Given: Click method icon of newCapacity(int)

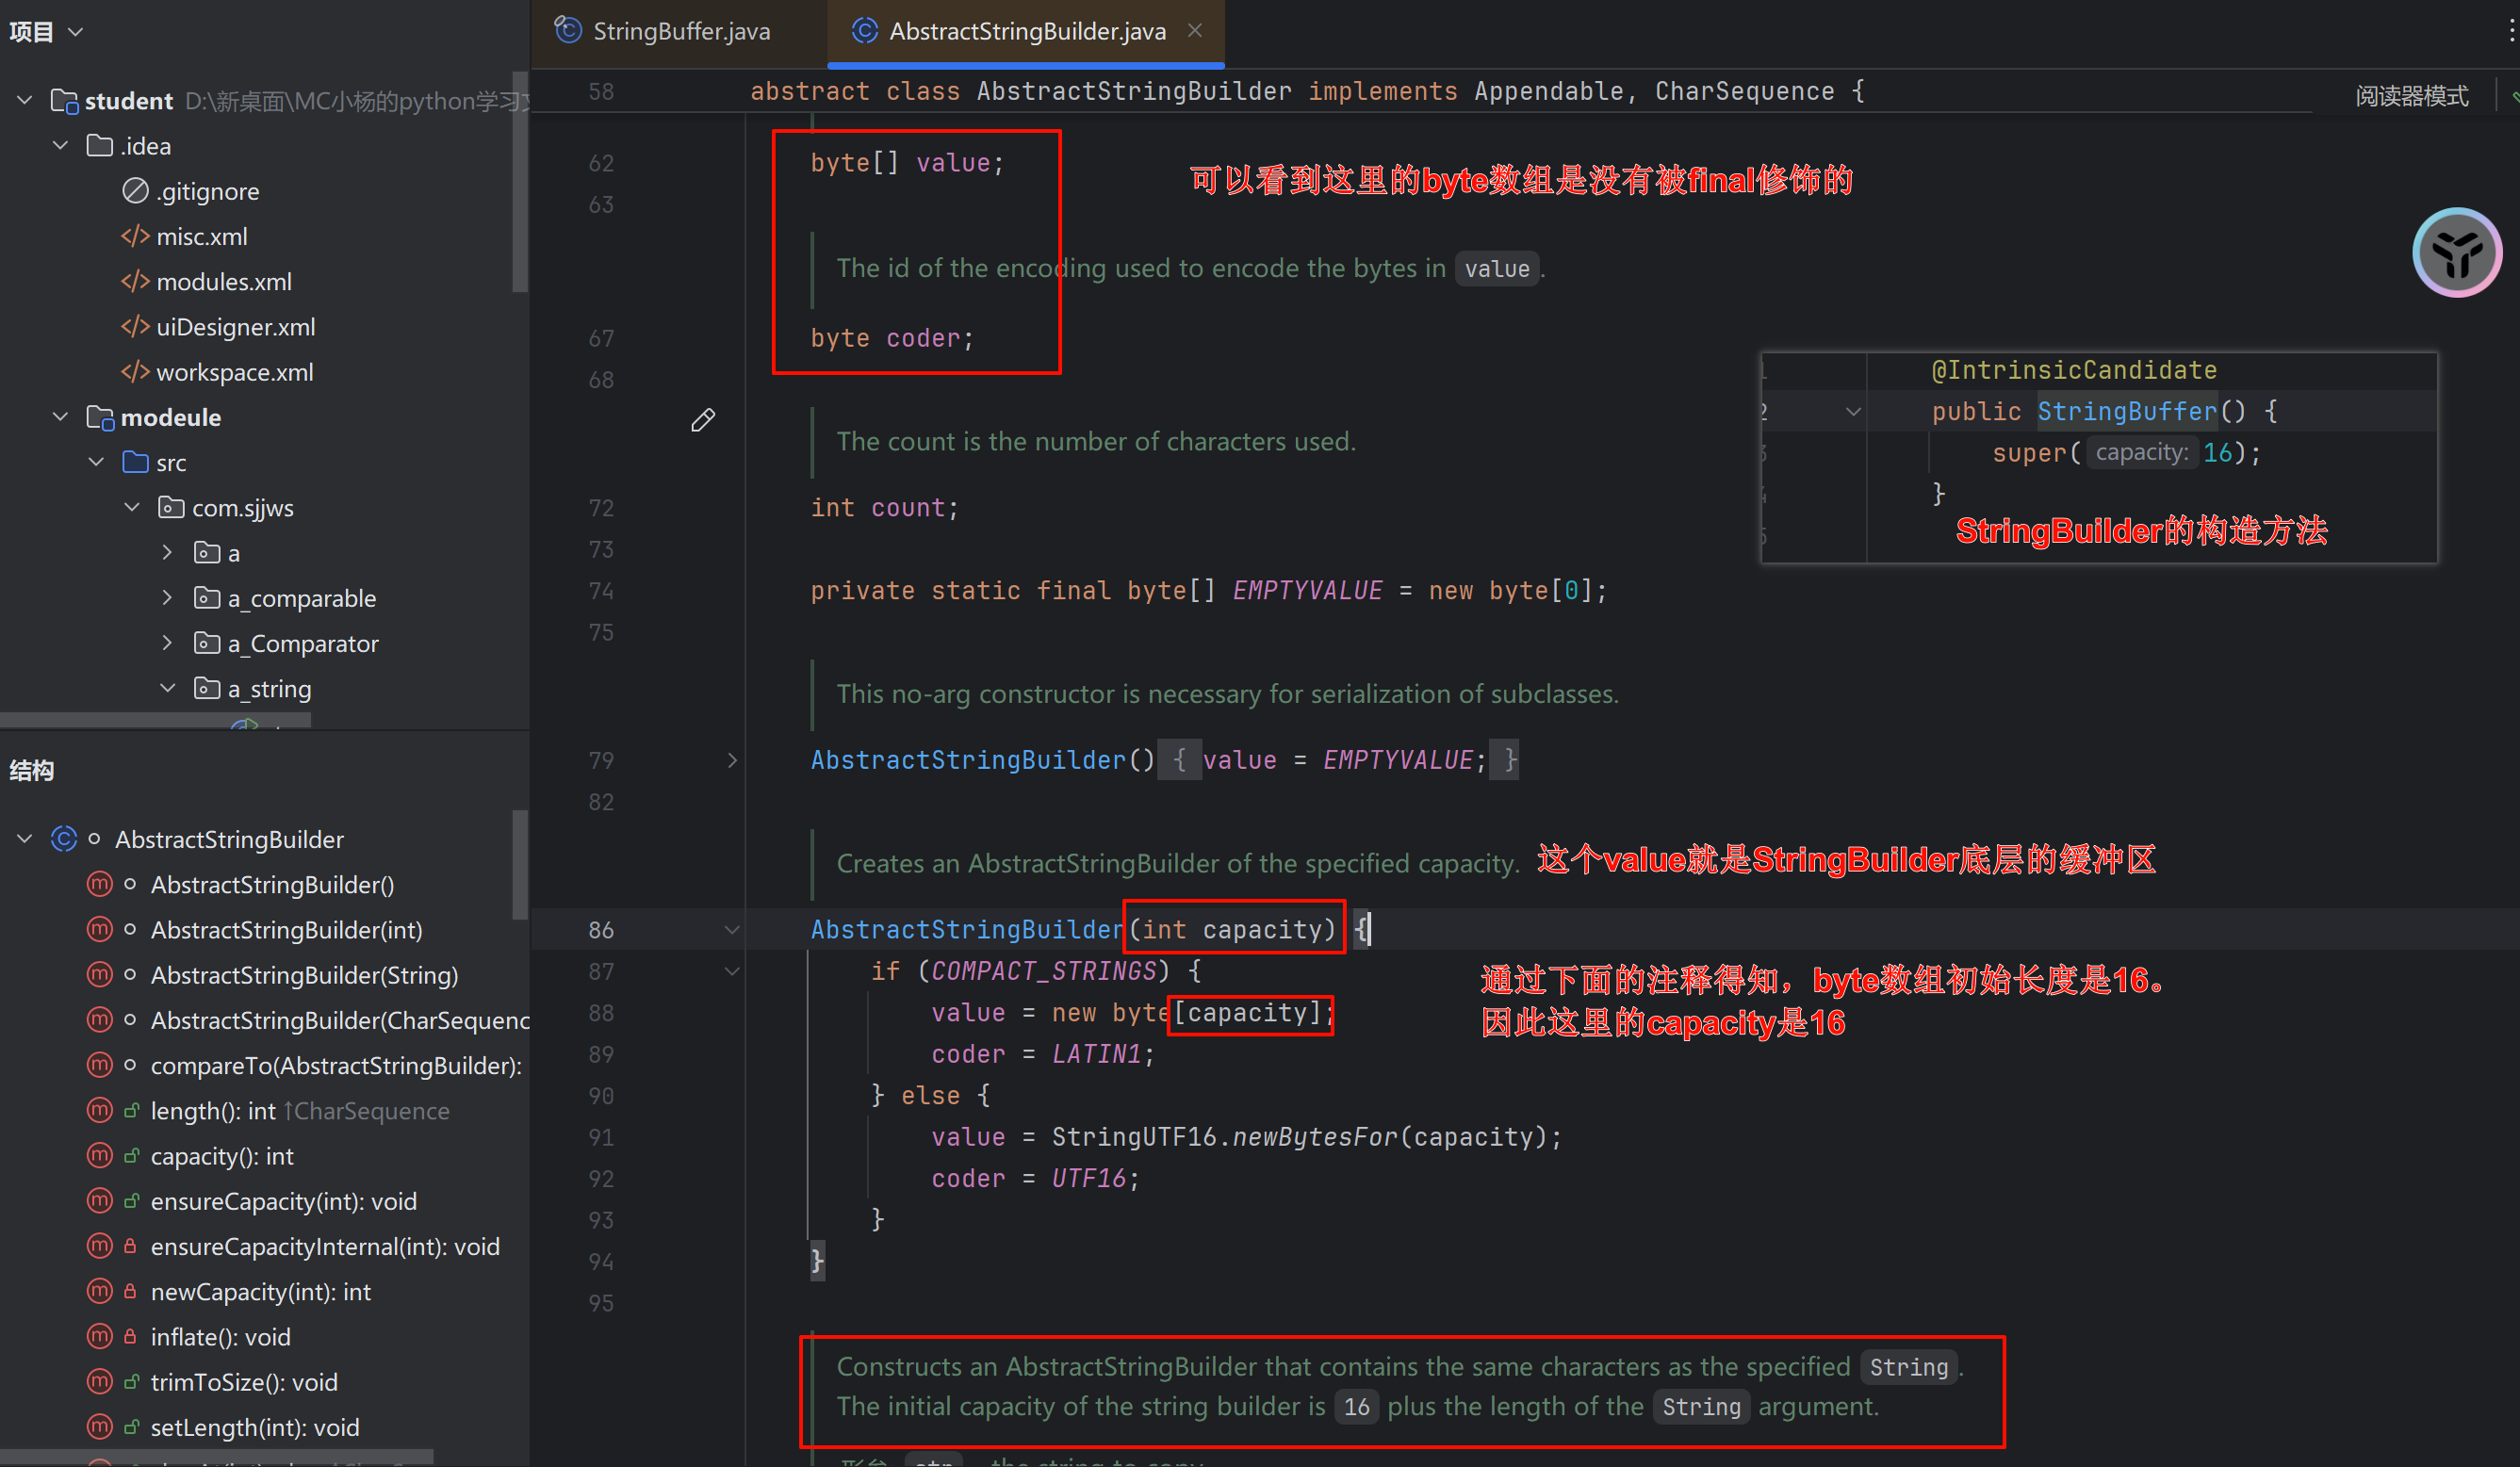Looking at the screenshot, I should (99, 1291).
